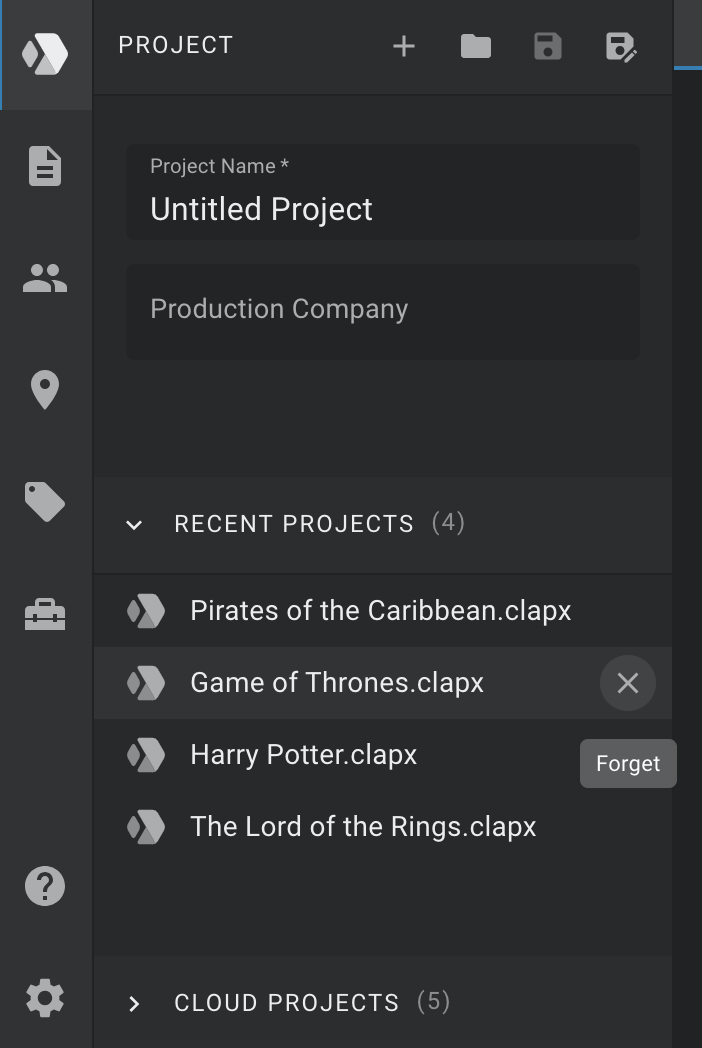Image resolution: width=702 pixels, height=1048 pixels.
Task: Open the script document sidebar icon
Action: [x=45, y=166]
